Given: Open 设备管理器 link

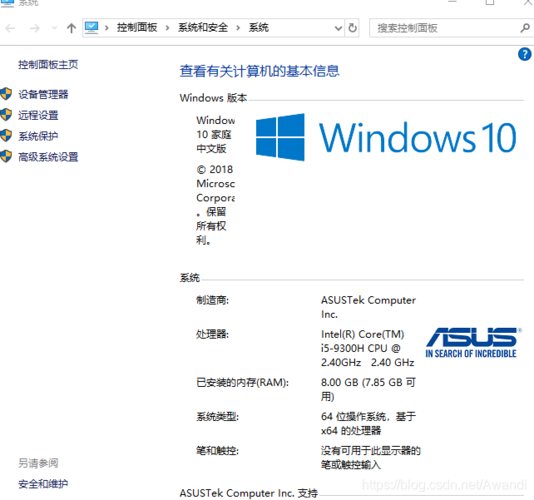Looking at the screenshot, I should (43, 94).
